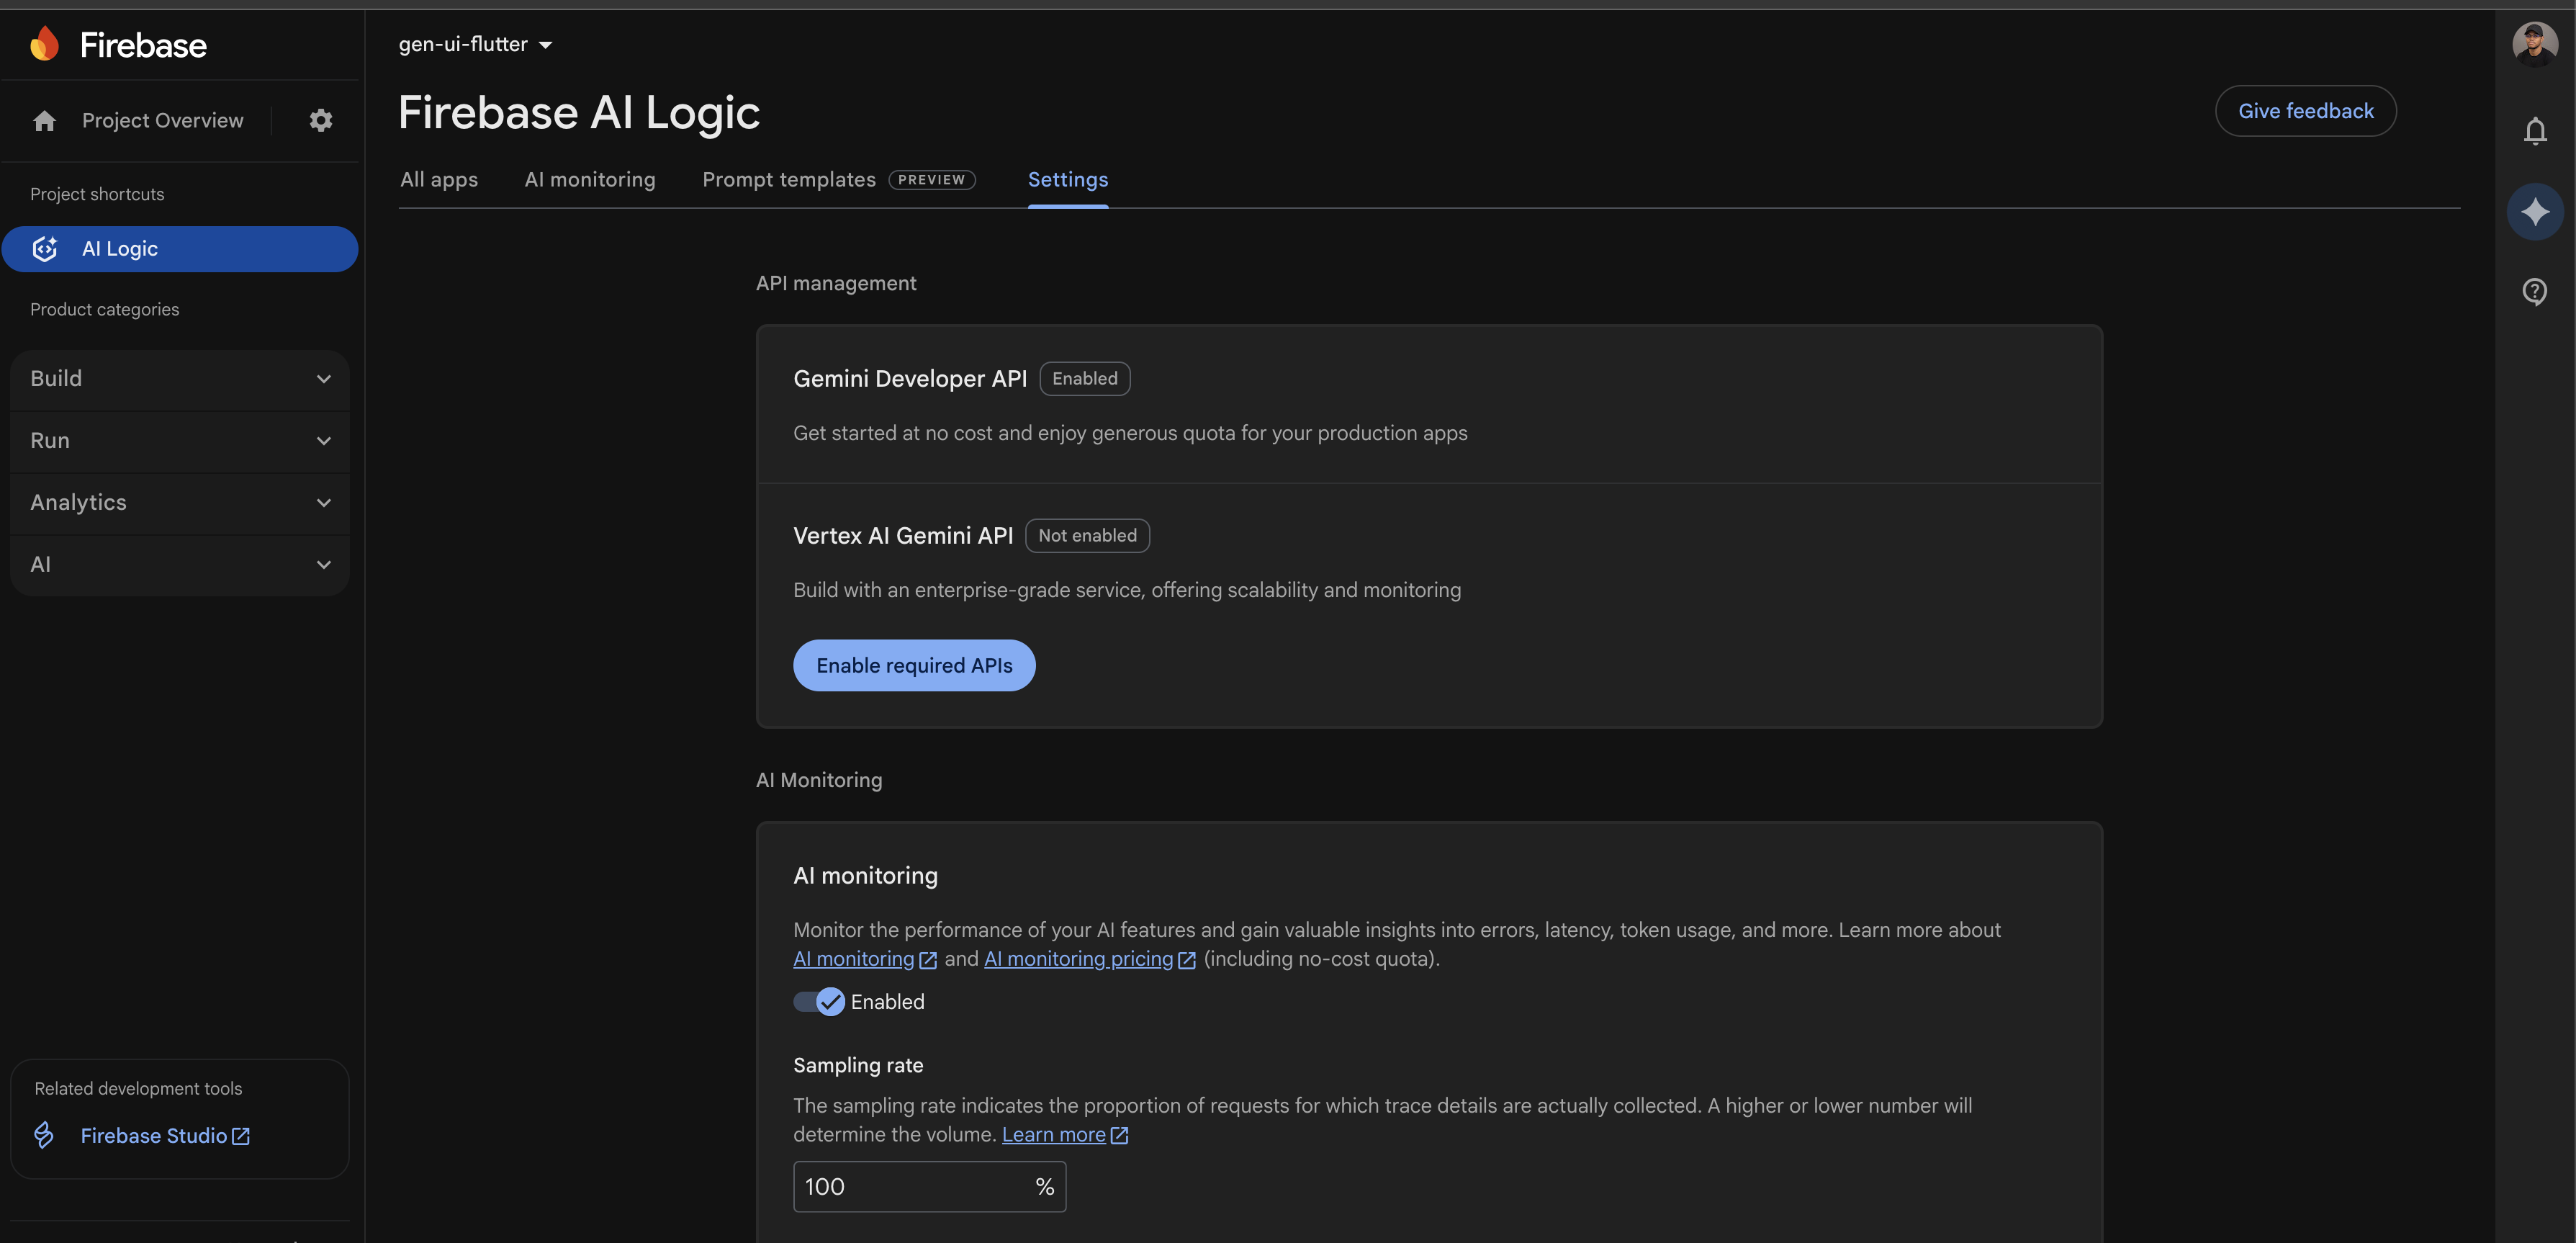
Task: Click the Product categories label
Action: (105, 310)
